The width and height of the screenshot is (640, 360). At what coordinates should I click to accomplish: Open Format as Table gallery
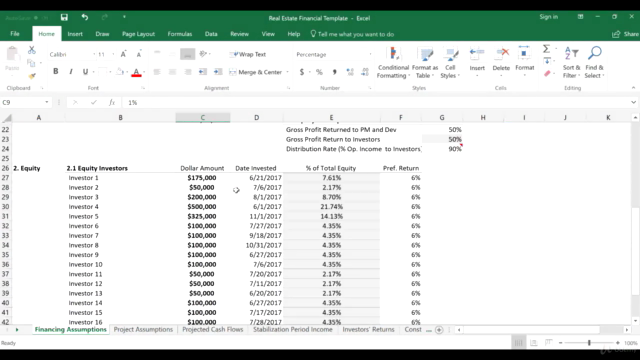[425, 62]
